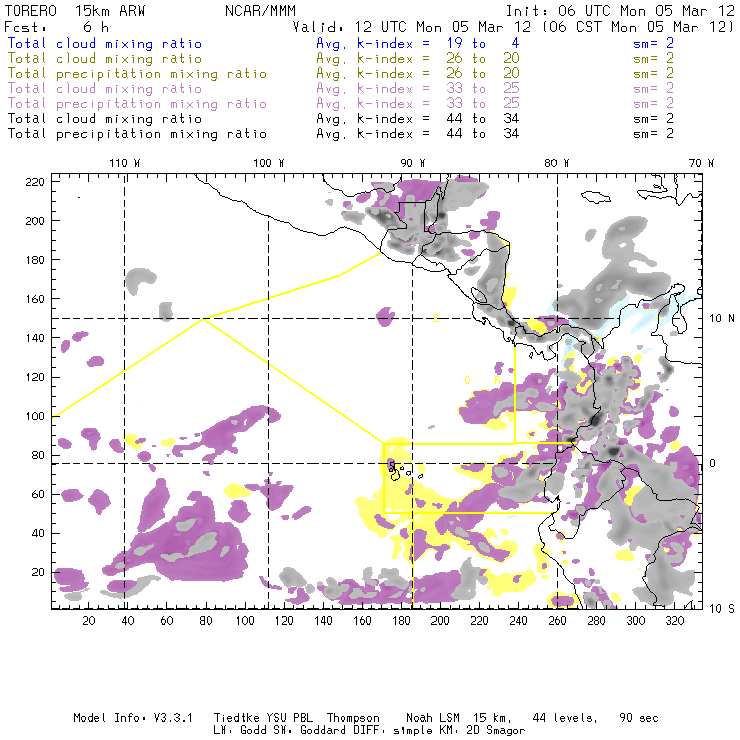Click '110 W' longitude label
This screenshot has height=740, width=740.
[x=125, y=163]
